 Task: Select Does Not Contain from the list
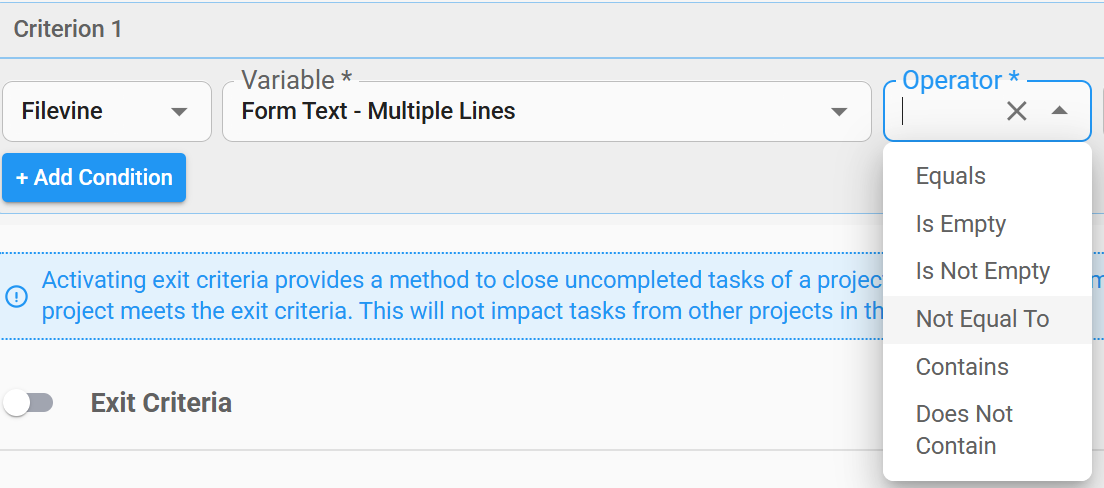point(964,430)
